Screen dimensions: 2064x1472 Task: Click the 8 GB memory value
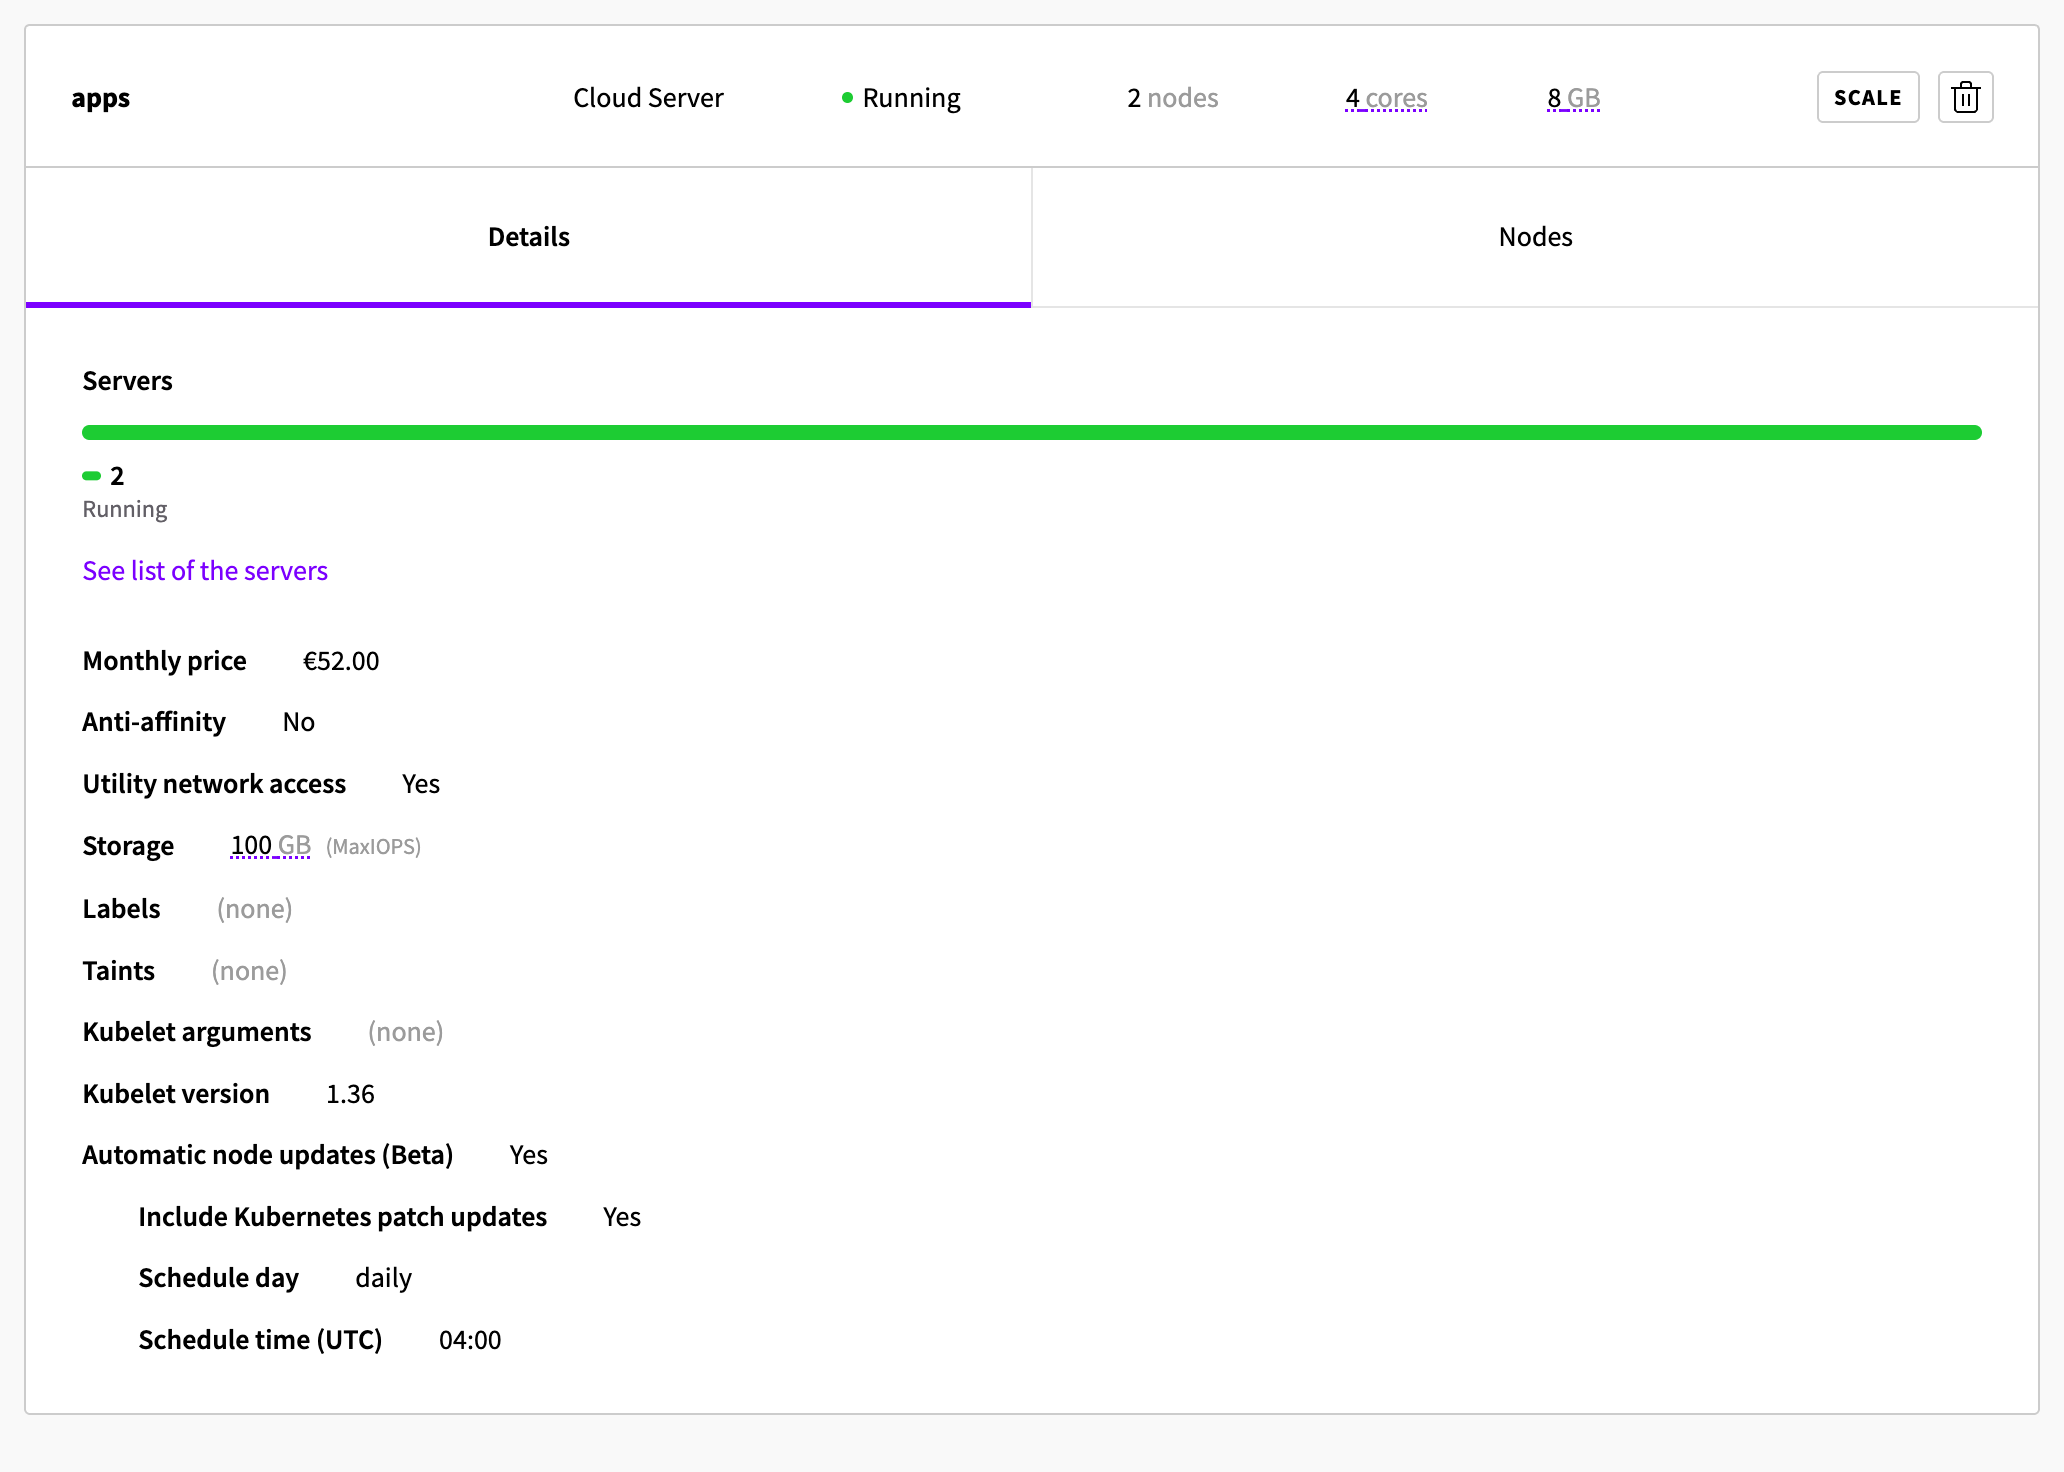point(1573,98)
